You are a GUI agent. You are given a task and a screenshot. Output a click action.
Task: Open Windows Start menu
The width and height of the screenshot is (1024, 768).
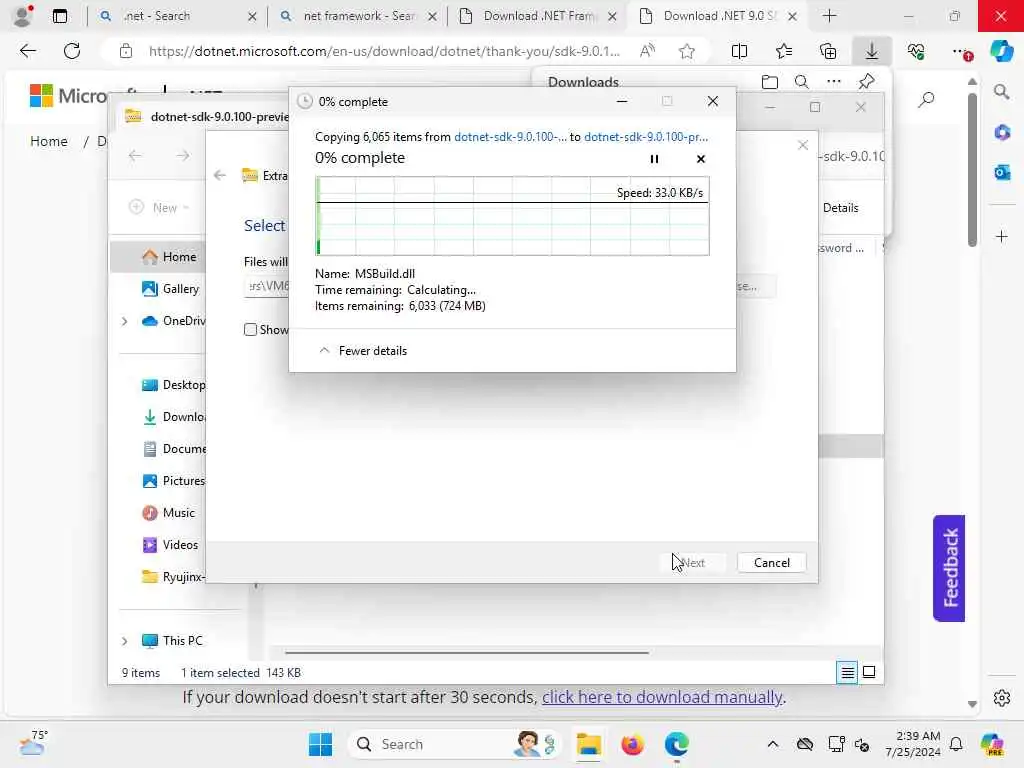coord(320,744)
